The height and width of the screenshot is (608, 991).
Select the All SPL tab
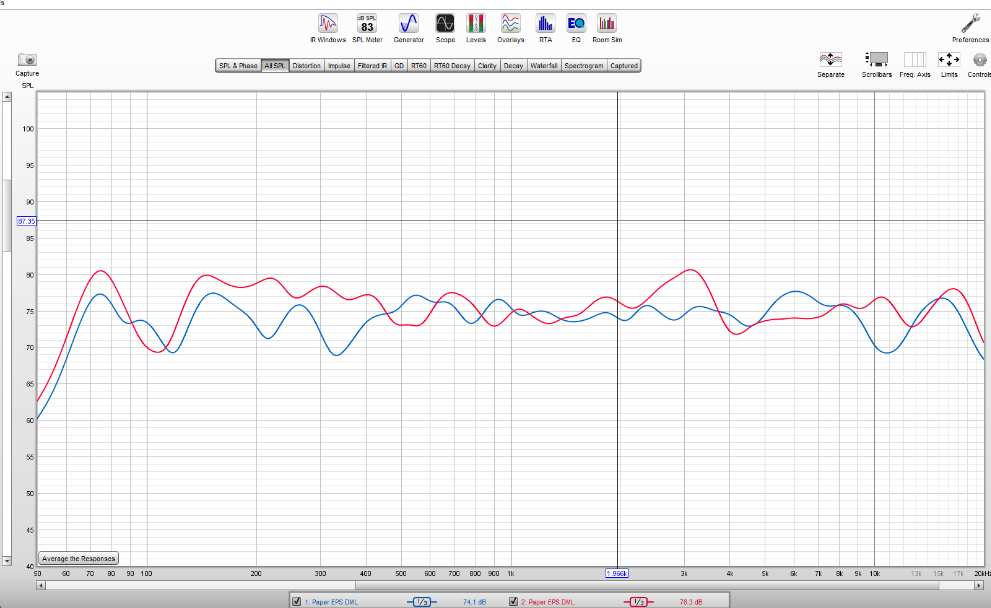point(275,66)
